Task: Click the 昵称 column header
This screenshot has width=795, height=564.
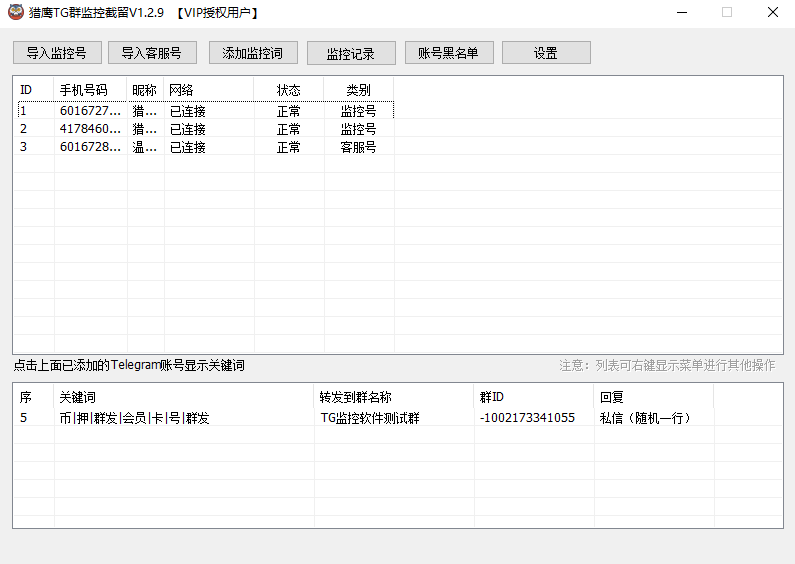Action: click(144, 90)
